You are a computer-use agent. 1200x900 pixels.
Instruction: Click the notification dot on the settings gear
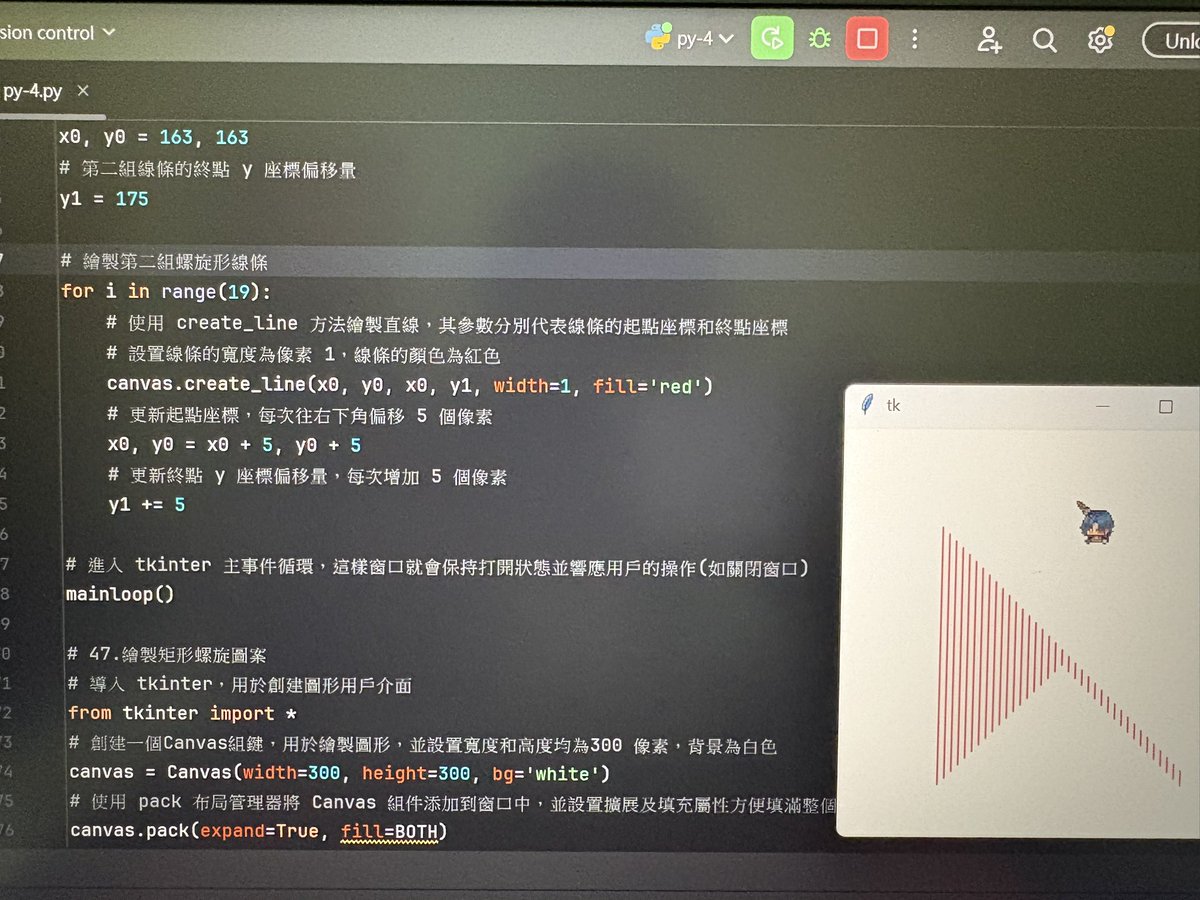[x=1111, y=29]
